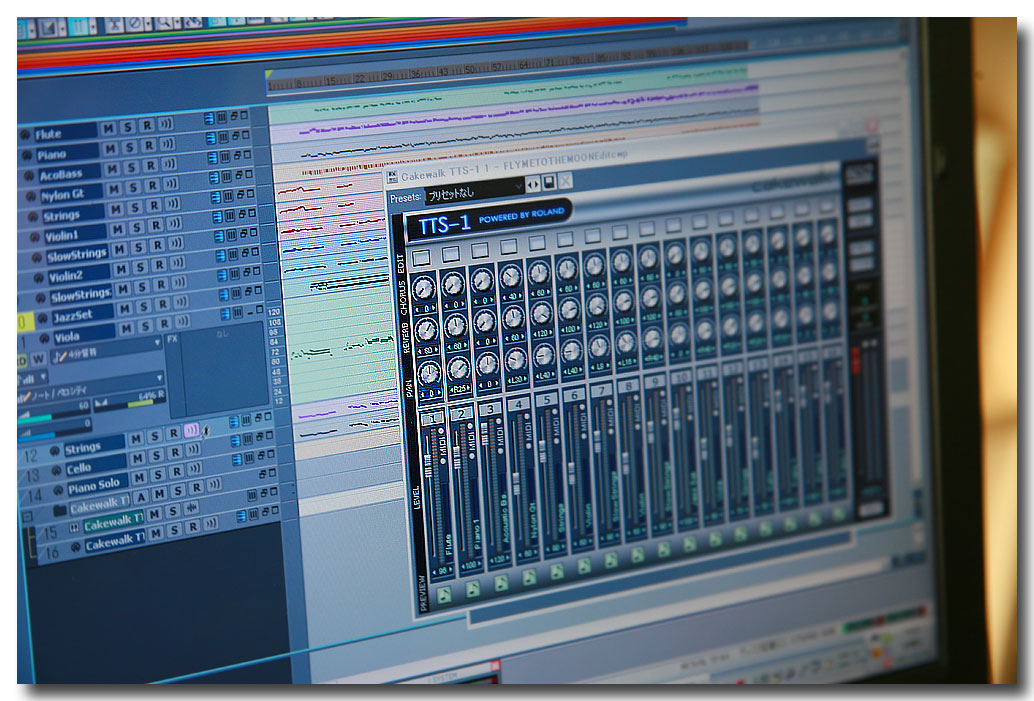Preview the TTS-1 part 3 sound
This screenshot has height=701, width=1034.
pos(501,584)
